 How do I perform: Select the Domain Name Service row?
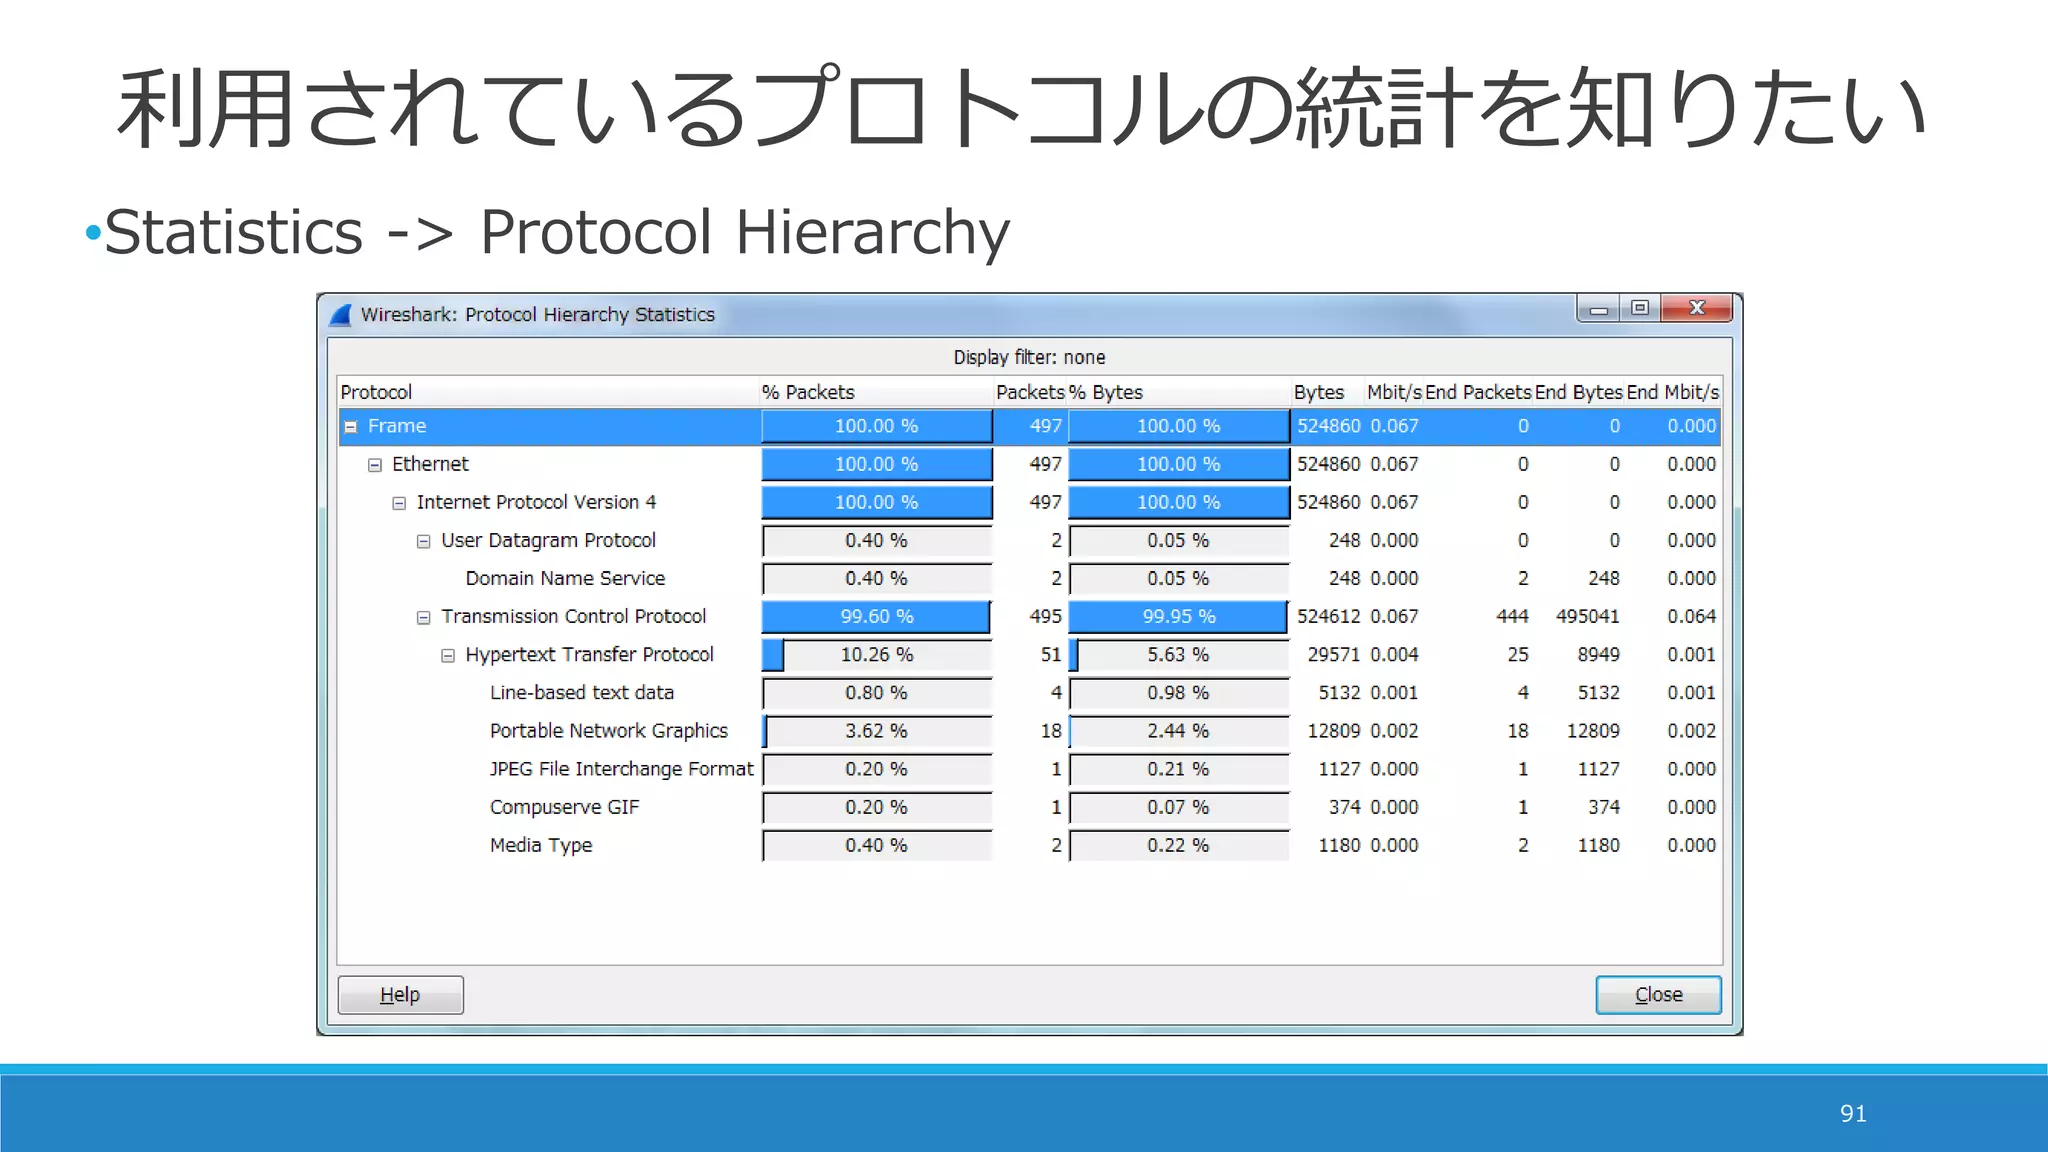[1029, 578]
